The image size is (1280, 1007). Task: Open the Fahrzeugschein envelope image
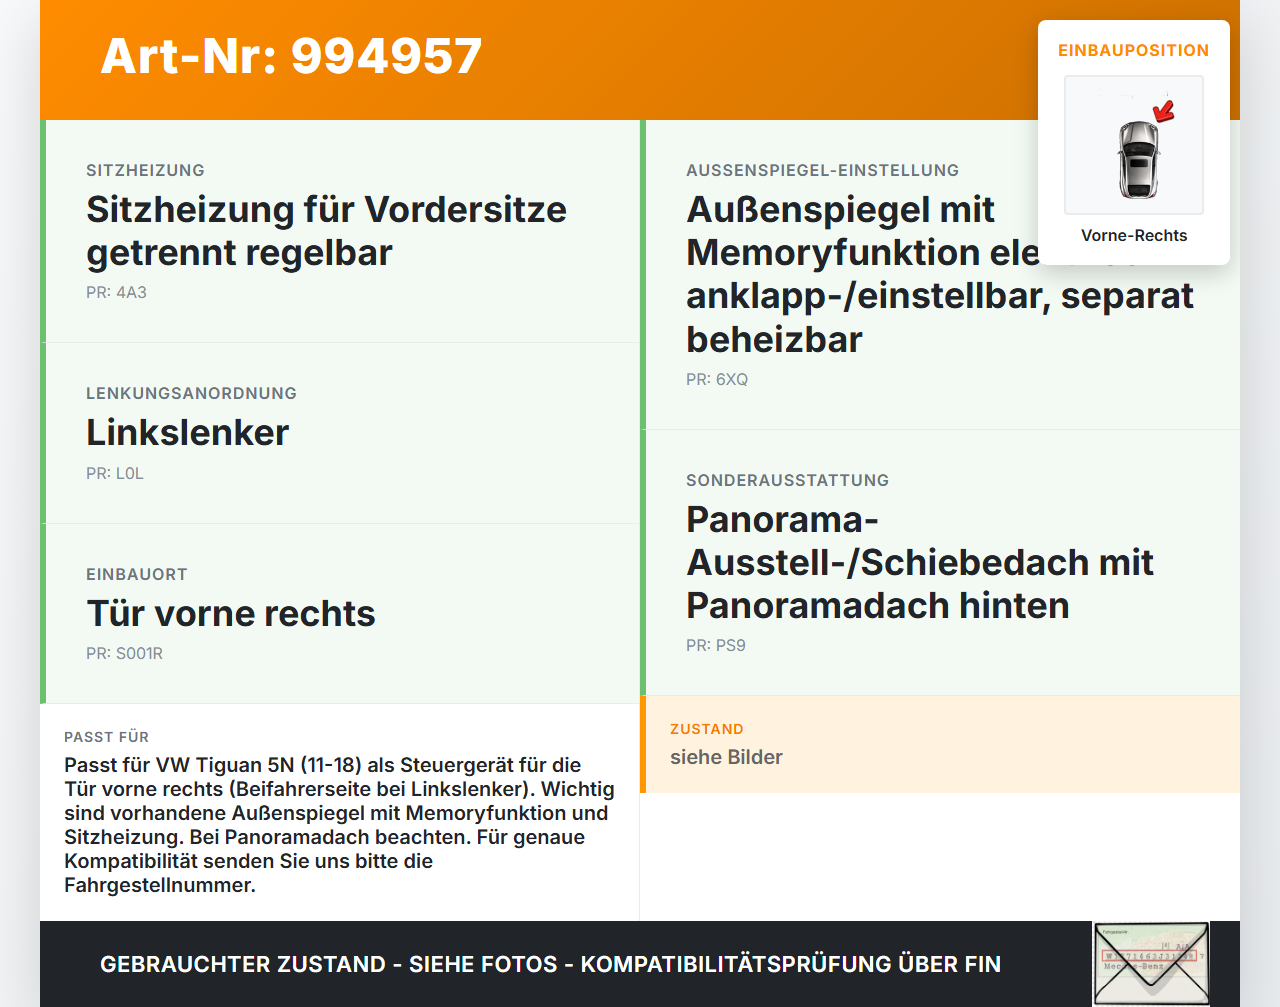[x=1151, y=962]
